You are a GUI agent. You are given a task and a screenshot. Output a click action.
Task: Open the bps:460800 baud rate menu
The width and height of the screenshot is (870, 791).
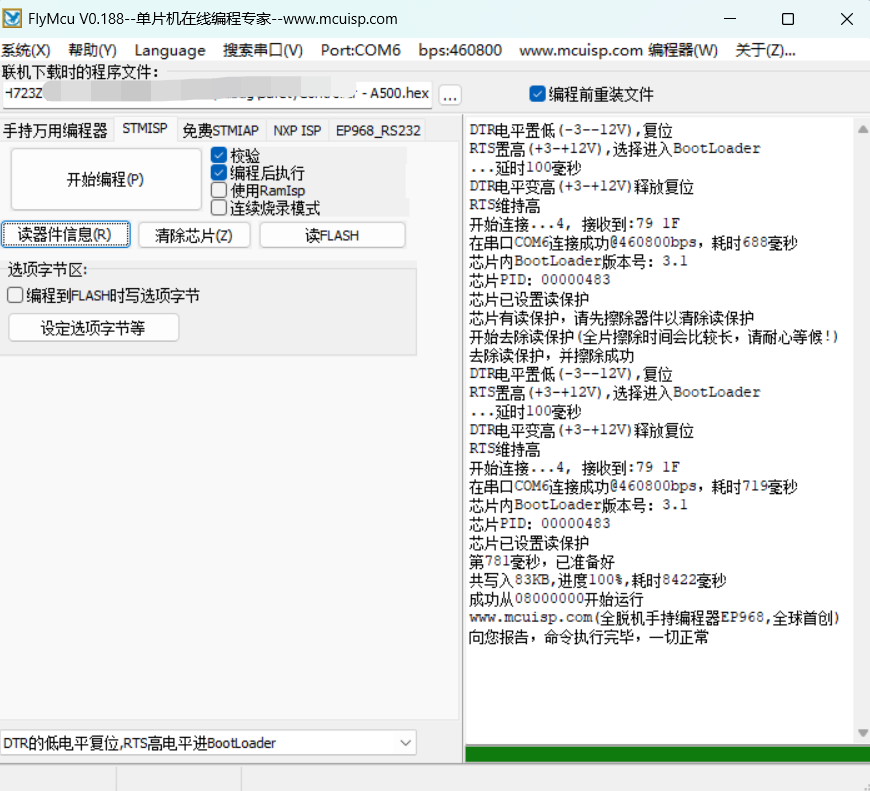460,50
